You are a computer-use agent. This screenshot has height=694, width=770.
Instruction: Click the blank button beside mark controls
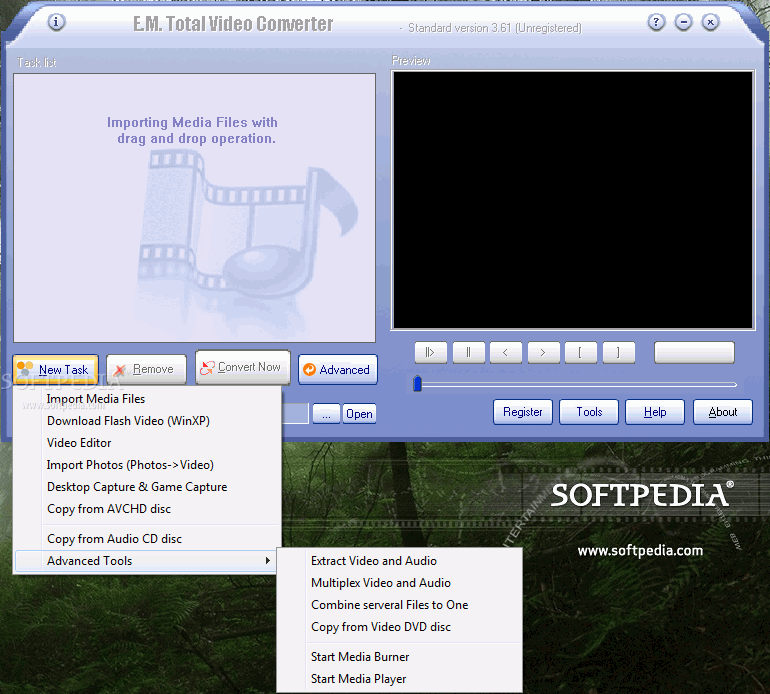coord(694,352)
